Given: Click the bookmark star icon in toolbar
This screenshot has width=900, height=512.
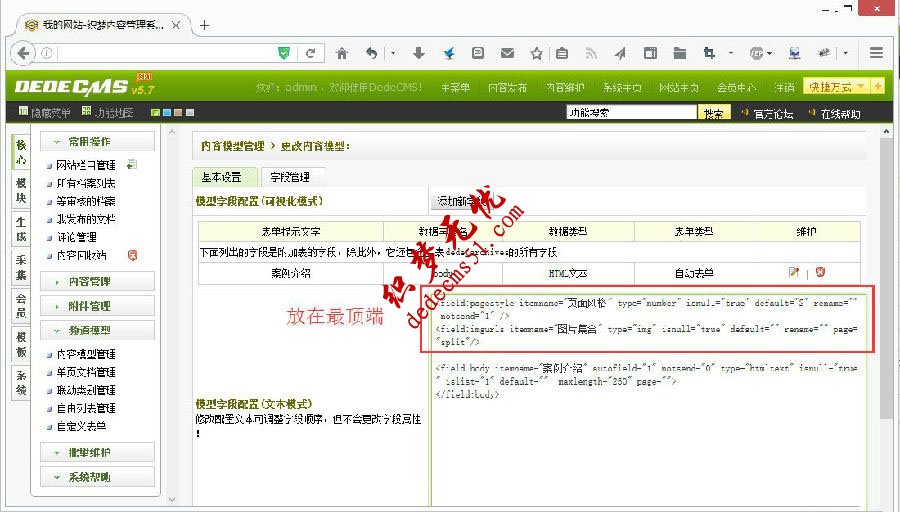Looking at the screenshot, I should pyautogui.click(x=536, y=53).
